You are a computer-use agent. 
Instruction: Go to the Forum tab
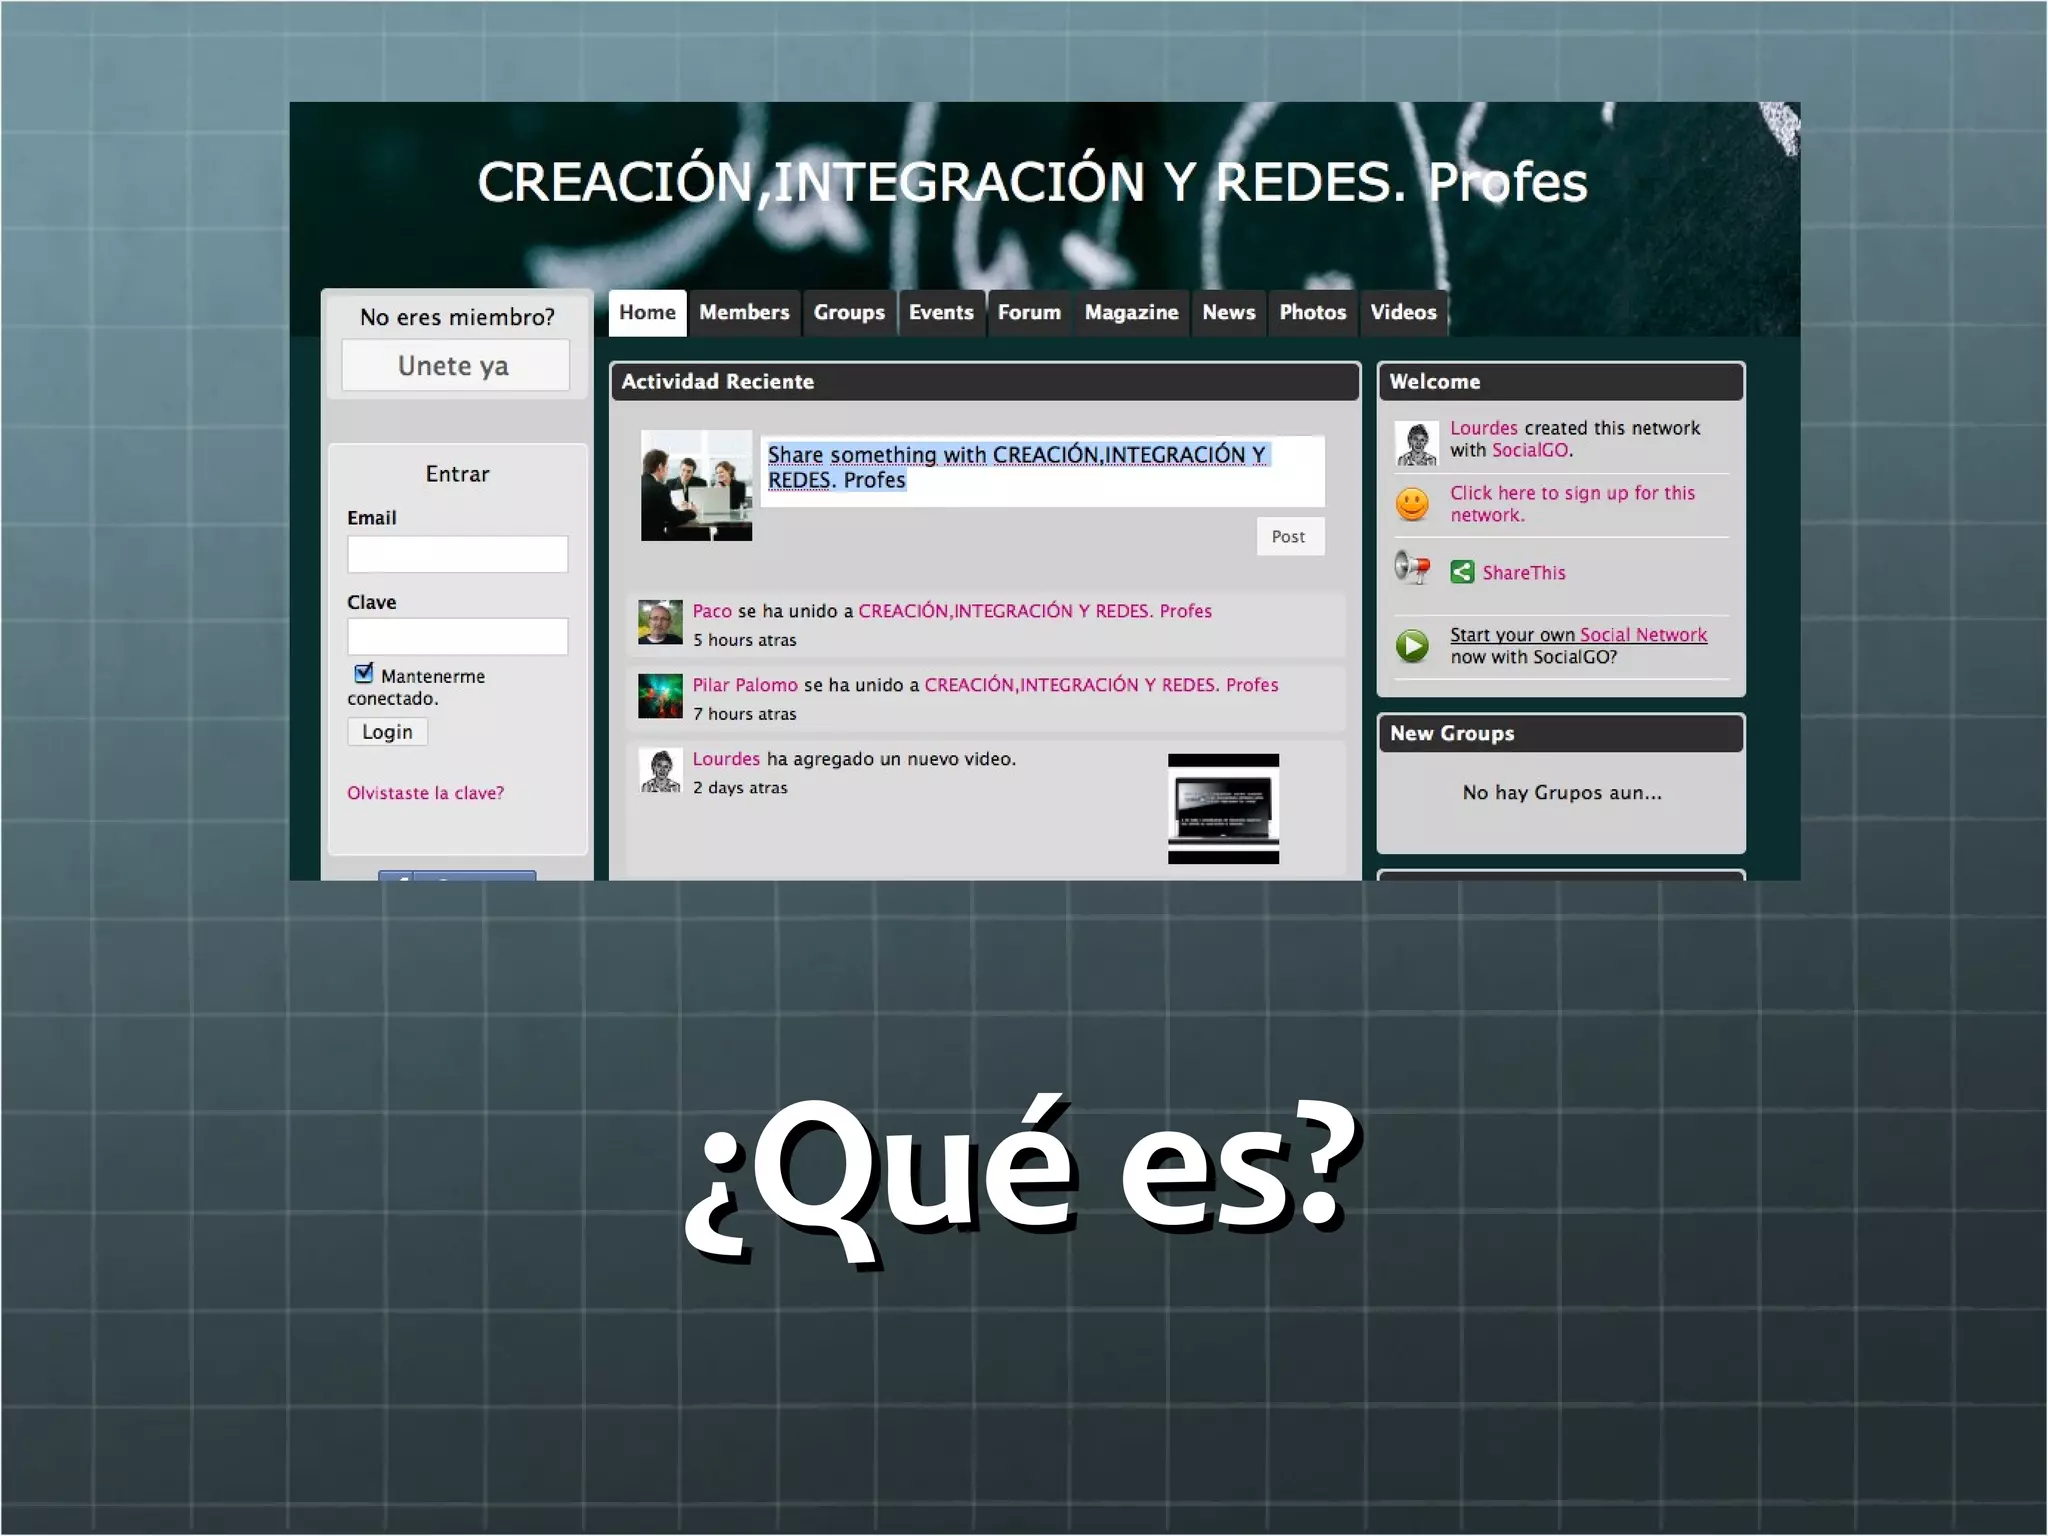pyautogui.click(x=1029, y=313)
